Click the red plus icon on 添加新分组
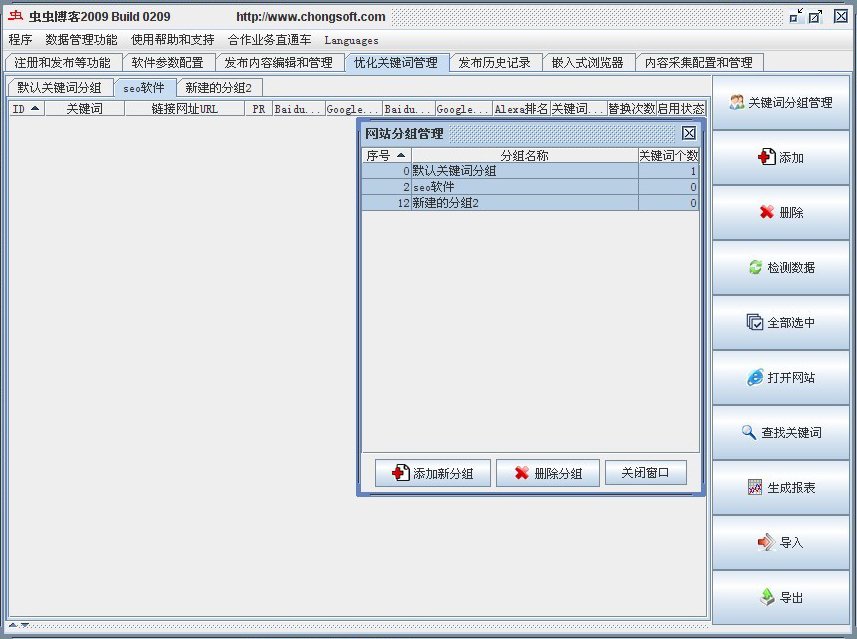The image size is (857, 639). tap(401, 472)
